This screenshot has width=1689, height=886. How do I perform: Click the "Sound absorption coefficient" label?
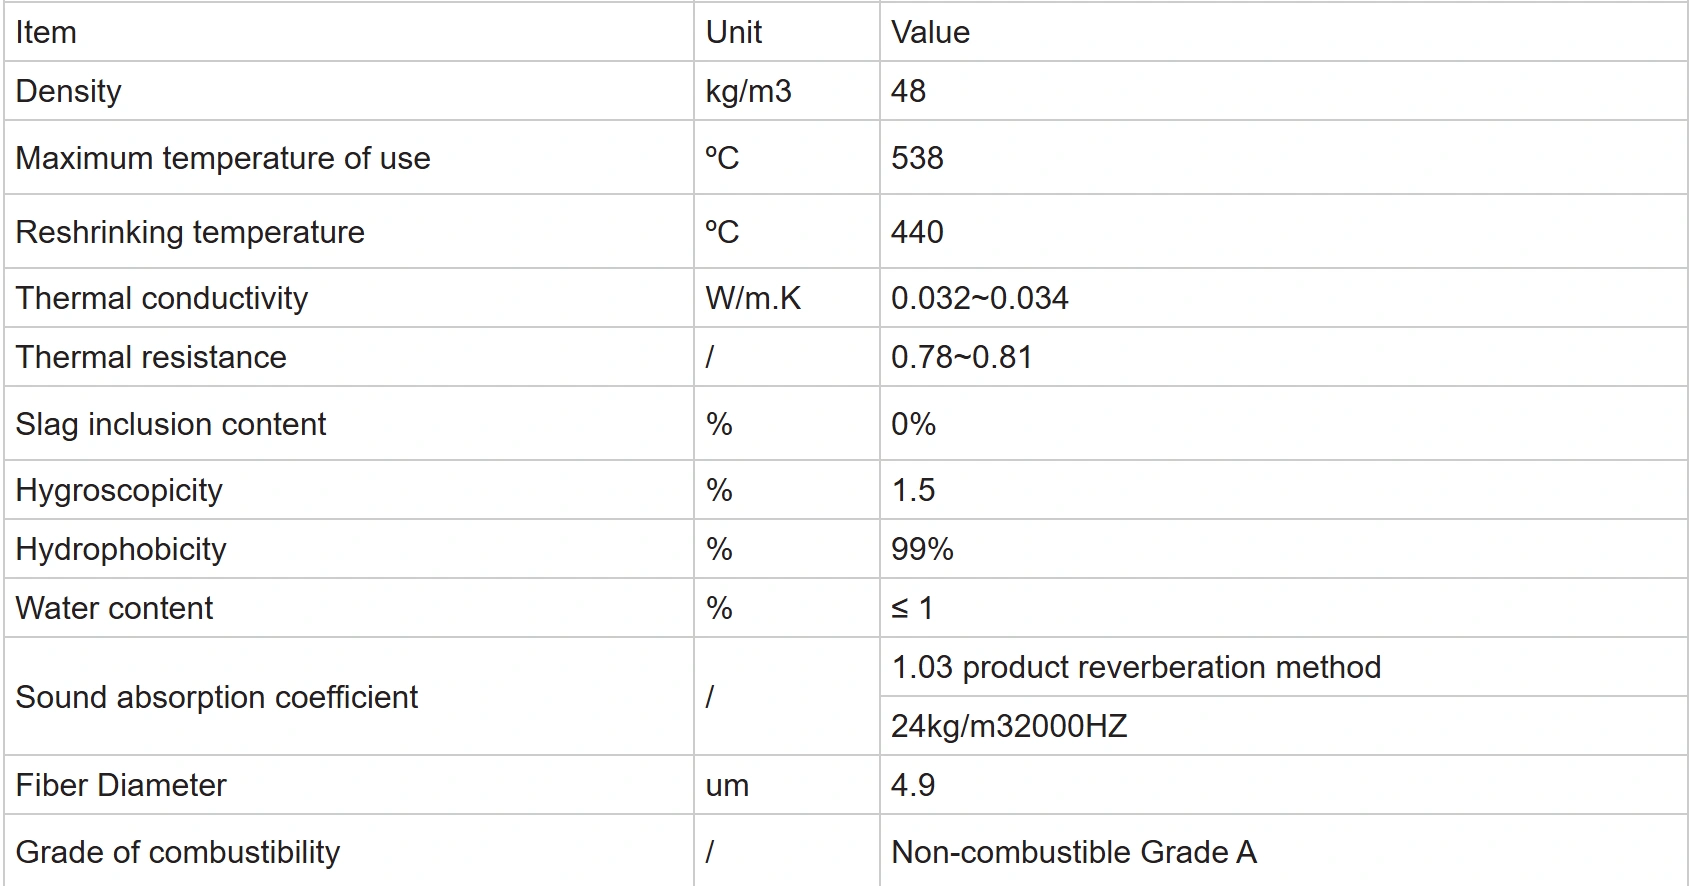[217, 697]
